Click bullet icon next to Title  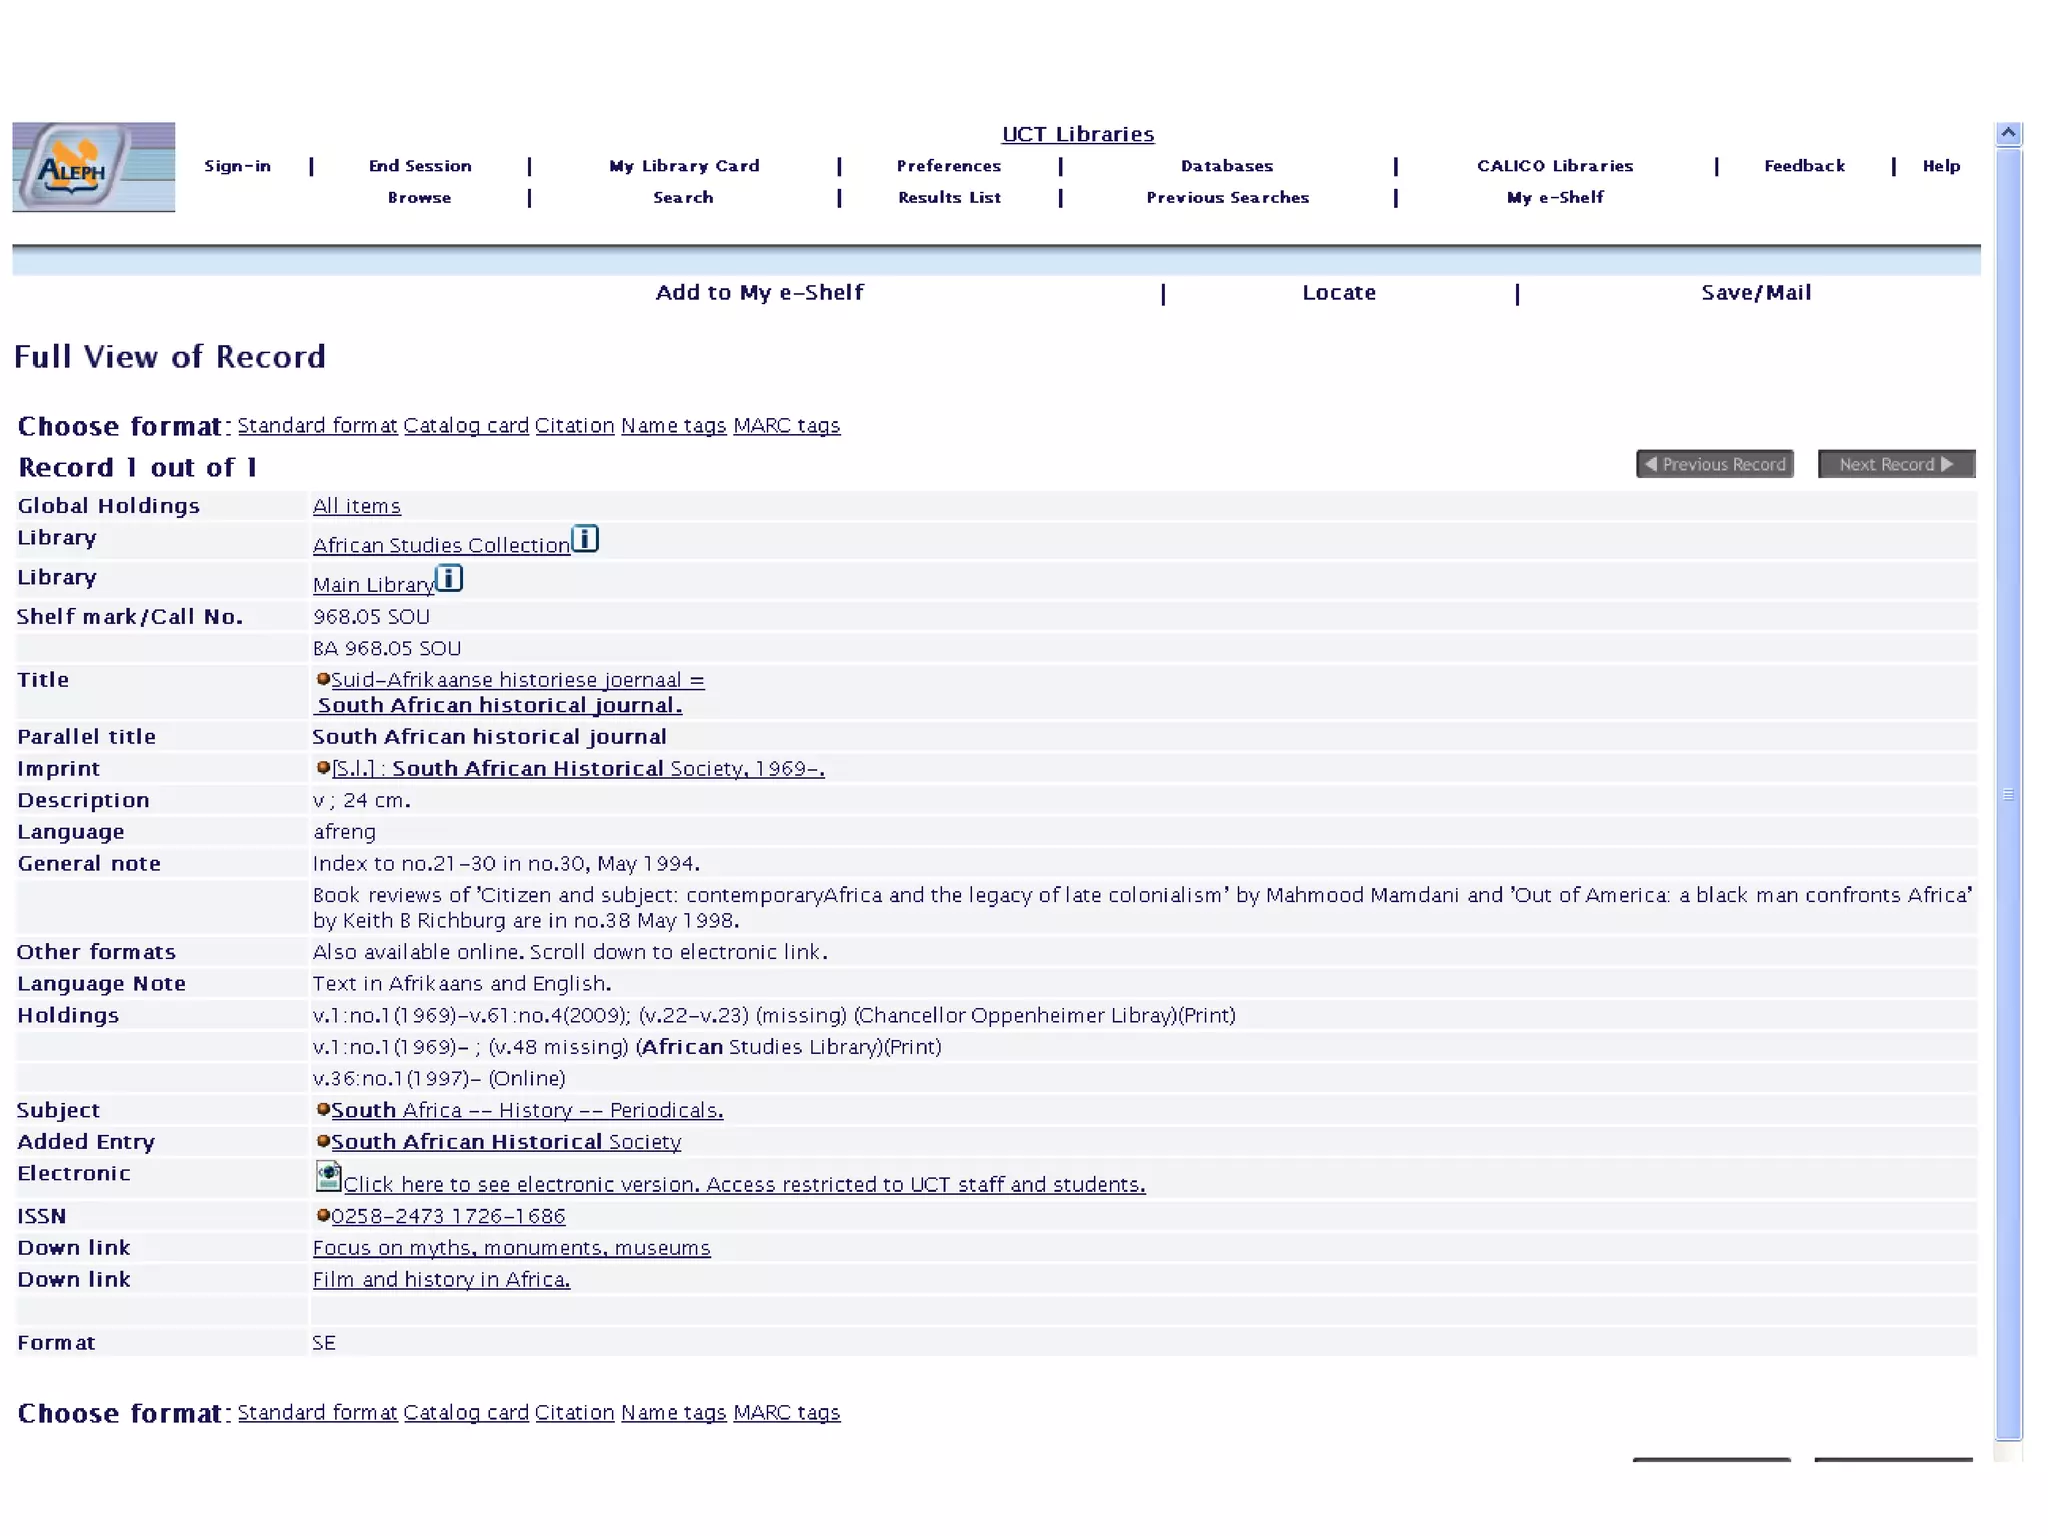pos(323,679)
